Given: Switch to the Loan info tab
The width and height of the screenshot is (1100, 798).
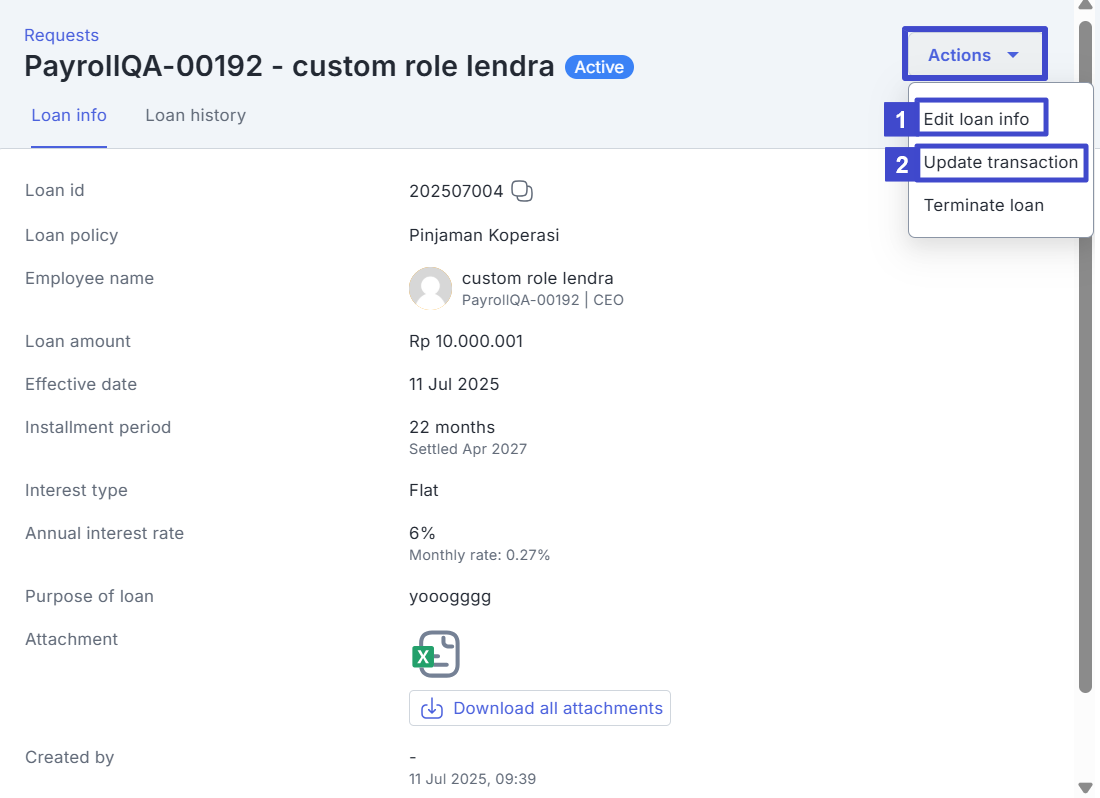Looking at the screenshot, I should 69,115.
